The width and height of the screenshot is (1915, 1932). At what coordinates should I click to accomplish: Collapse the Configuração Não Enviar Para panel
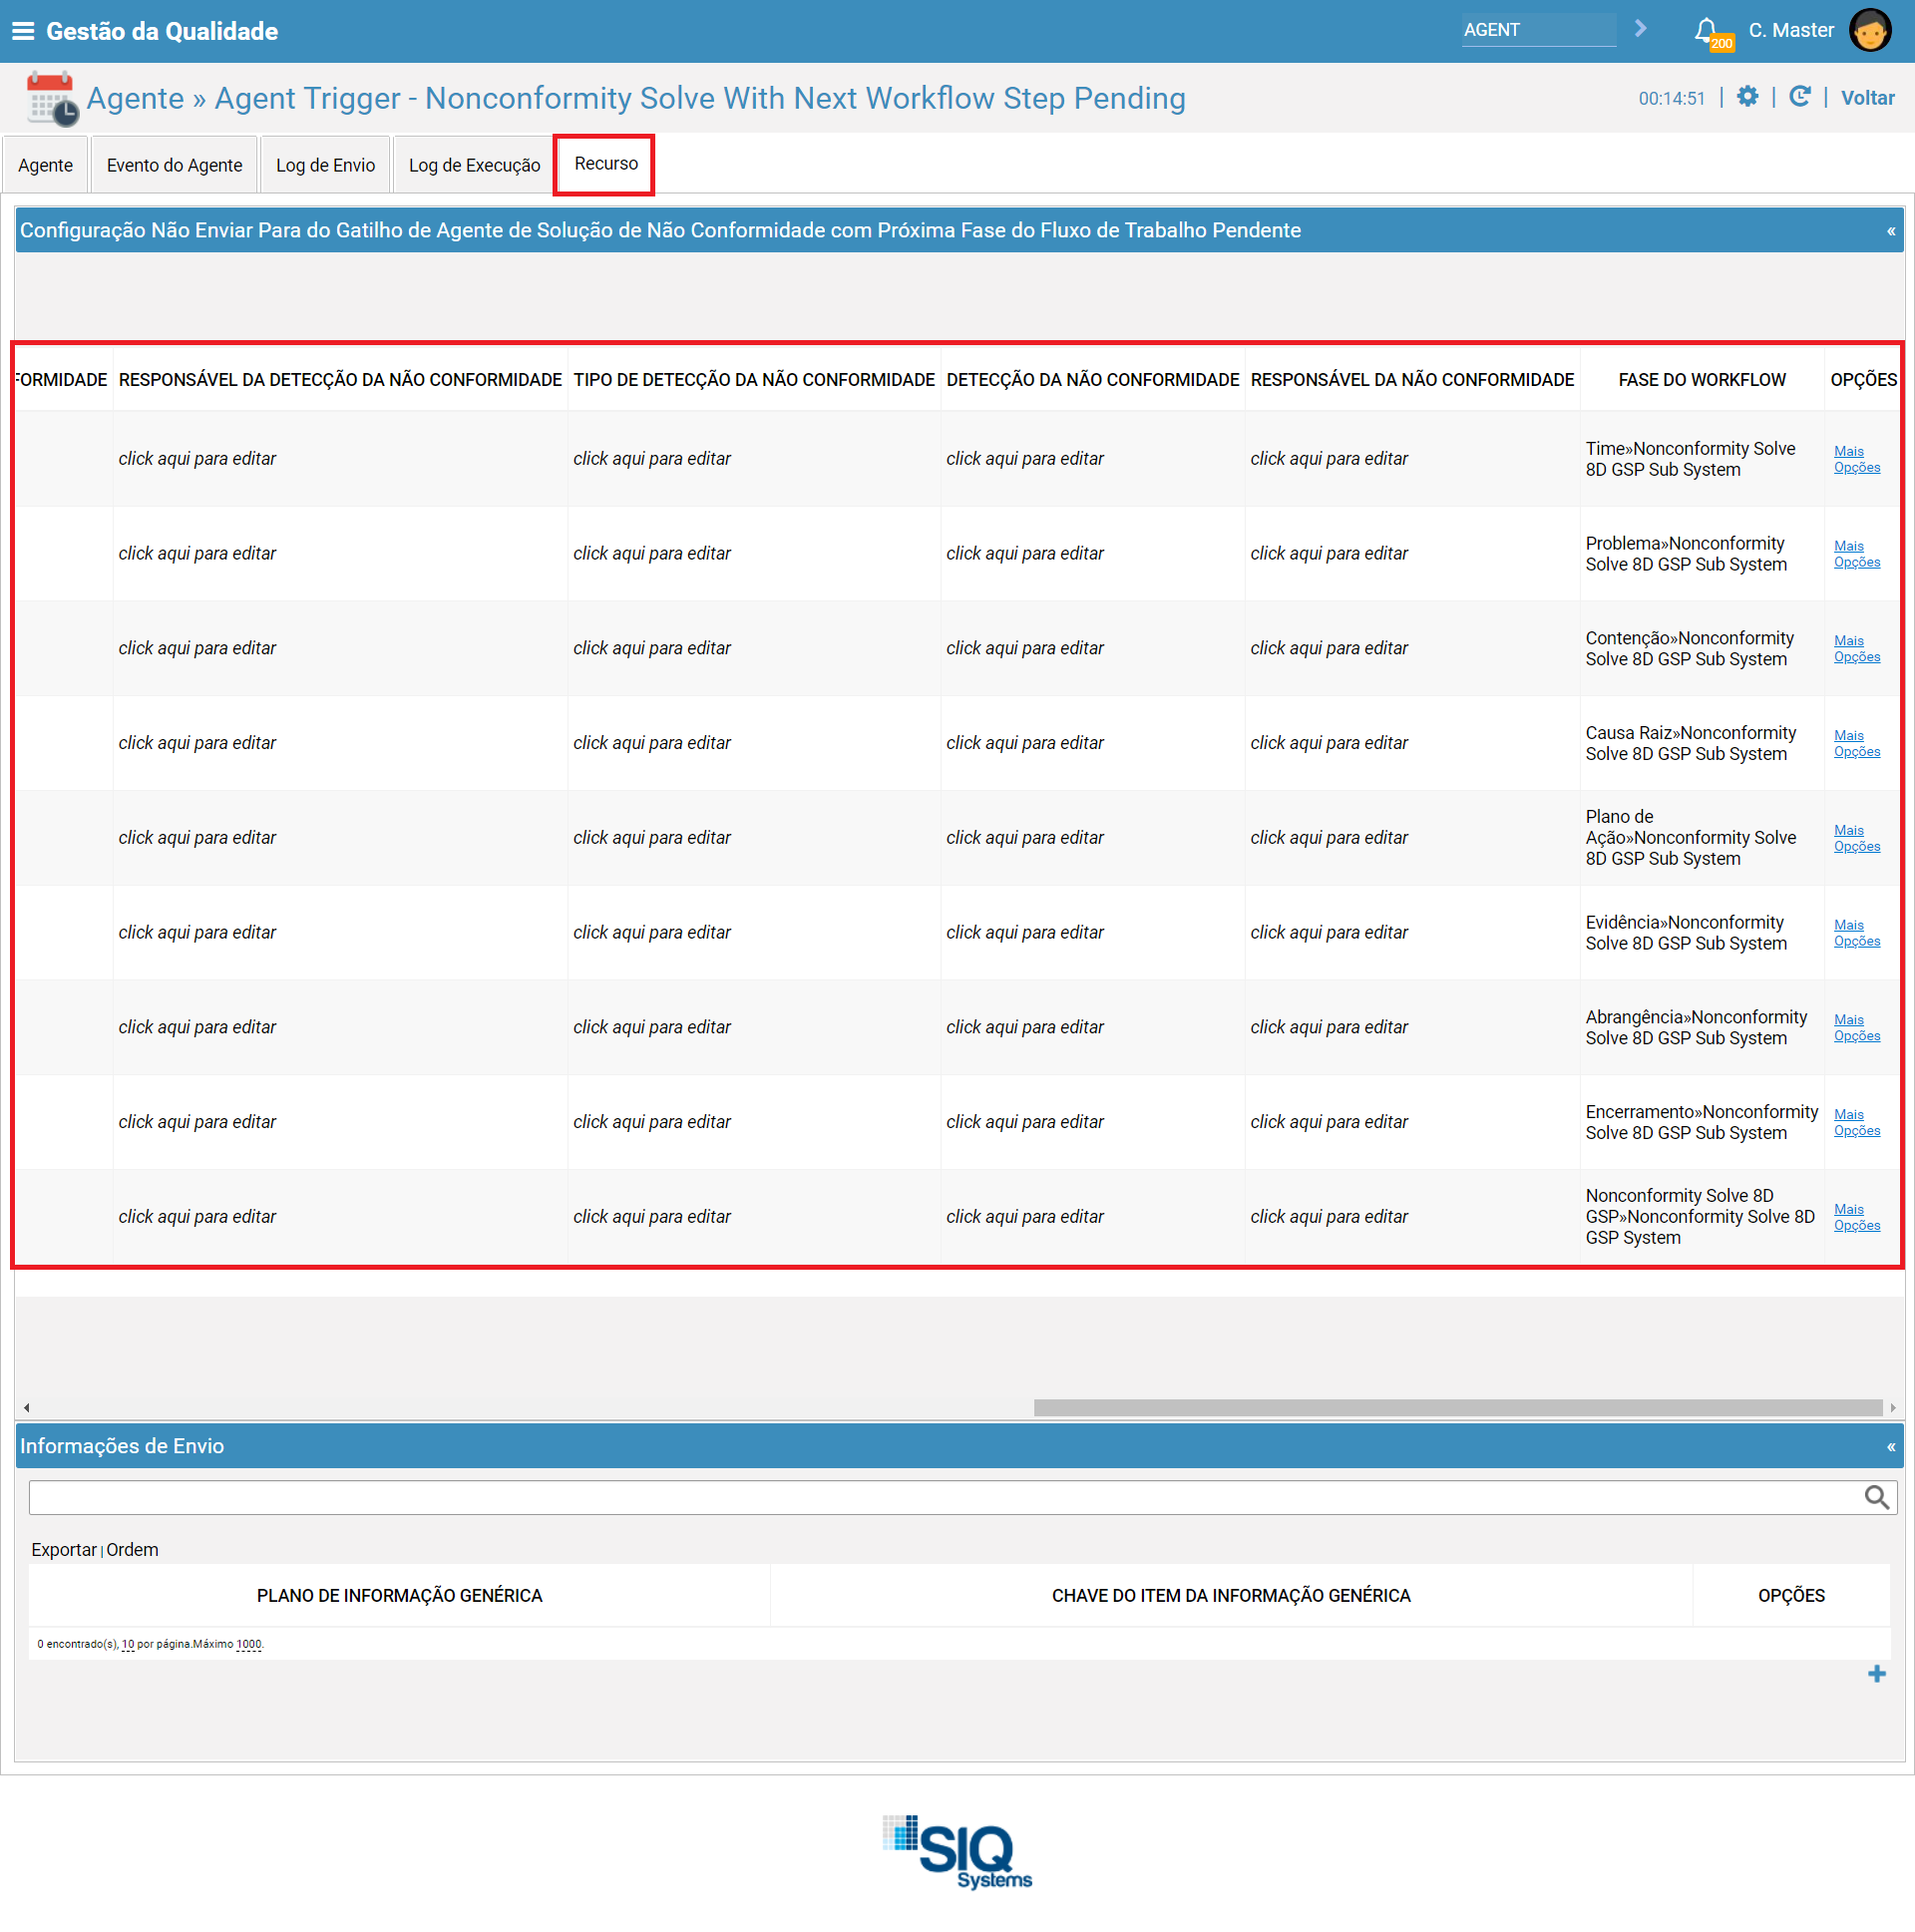click(1890, 231)
